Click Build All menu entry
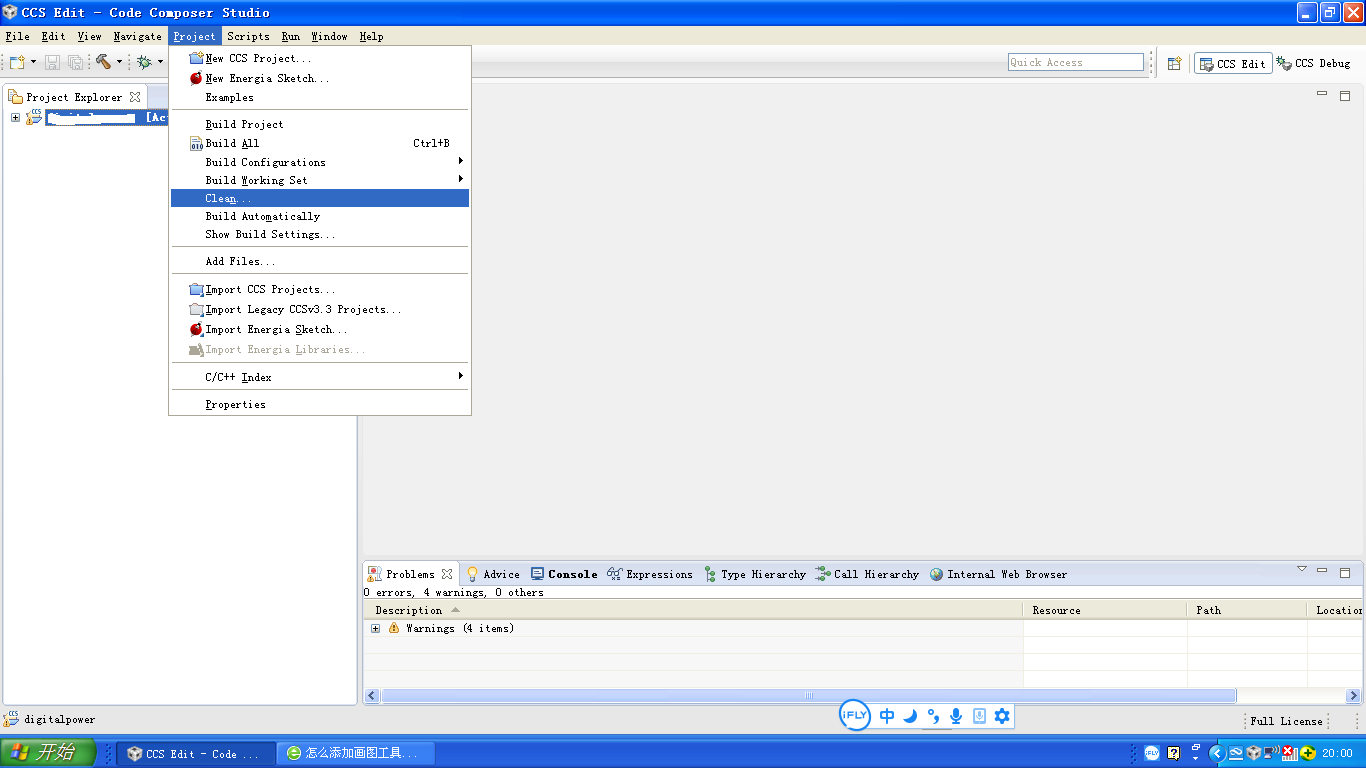 pyautogui.click(x=320, y=143)
